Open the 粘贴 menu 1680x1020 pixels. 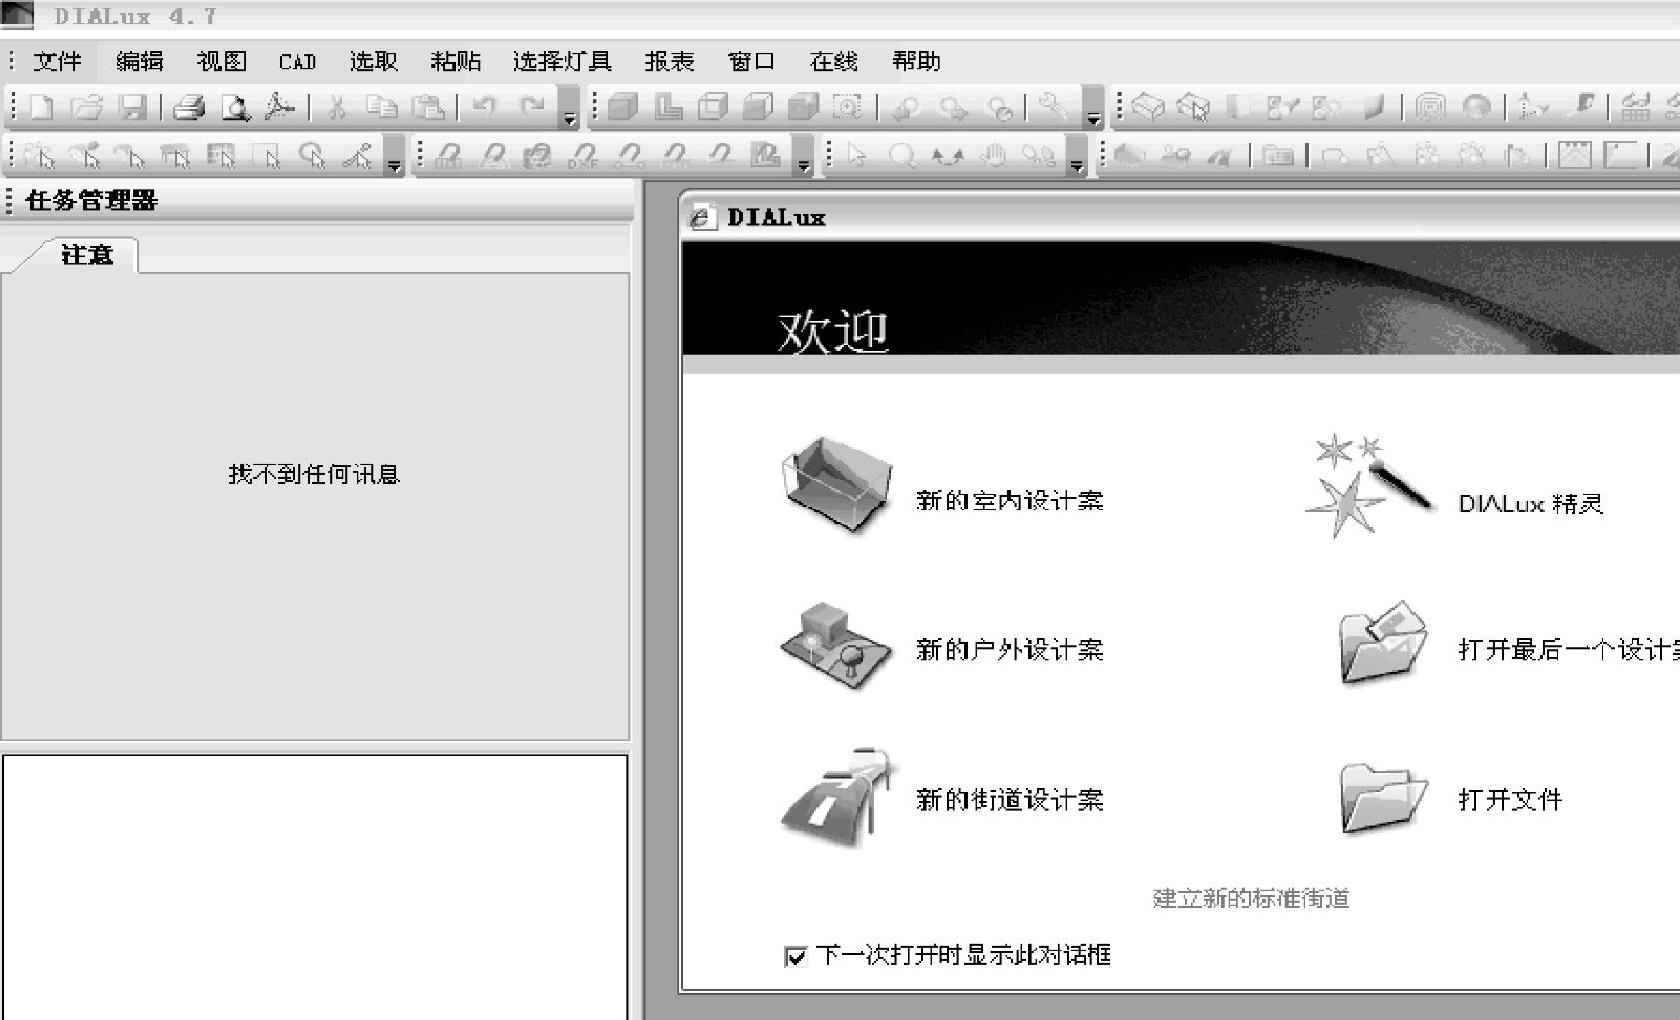click(x=456, y=62)
